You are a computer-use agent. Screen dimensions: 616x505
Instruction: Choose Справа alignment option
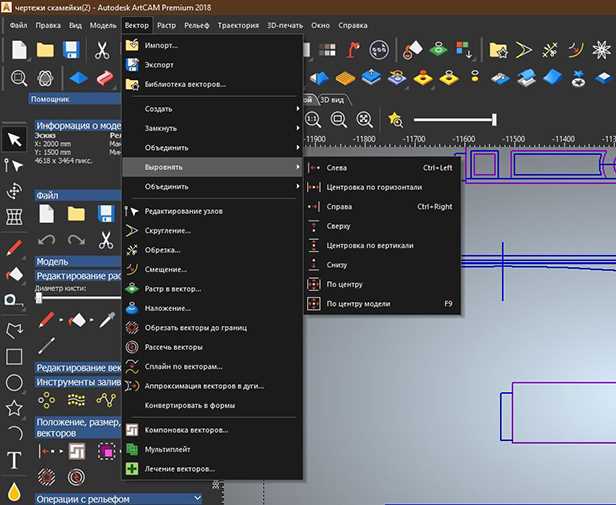point(382,207)
